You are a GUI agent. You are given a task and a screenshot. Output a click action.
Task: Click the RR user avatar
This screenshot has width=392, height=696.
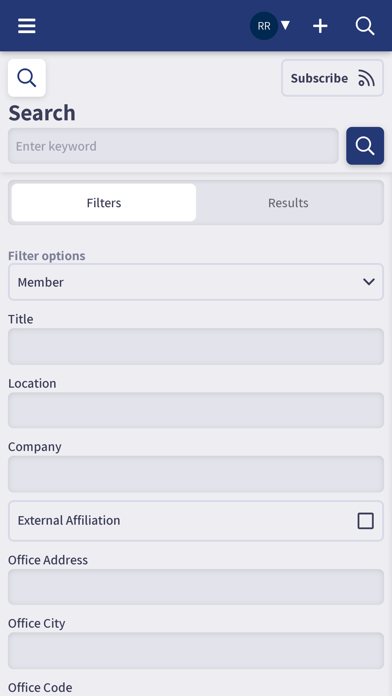click(x=264, y=26)
